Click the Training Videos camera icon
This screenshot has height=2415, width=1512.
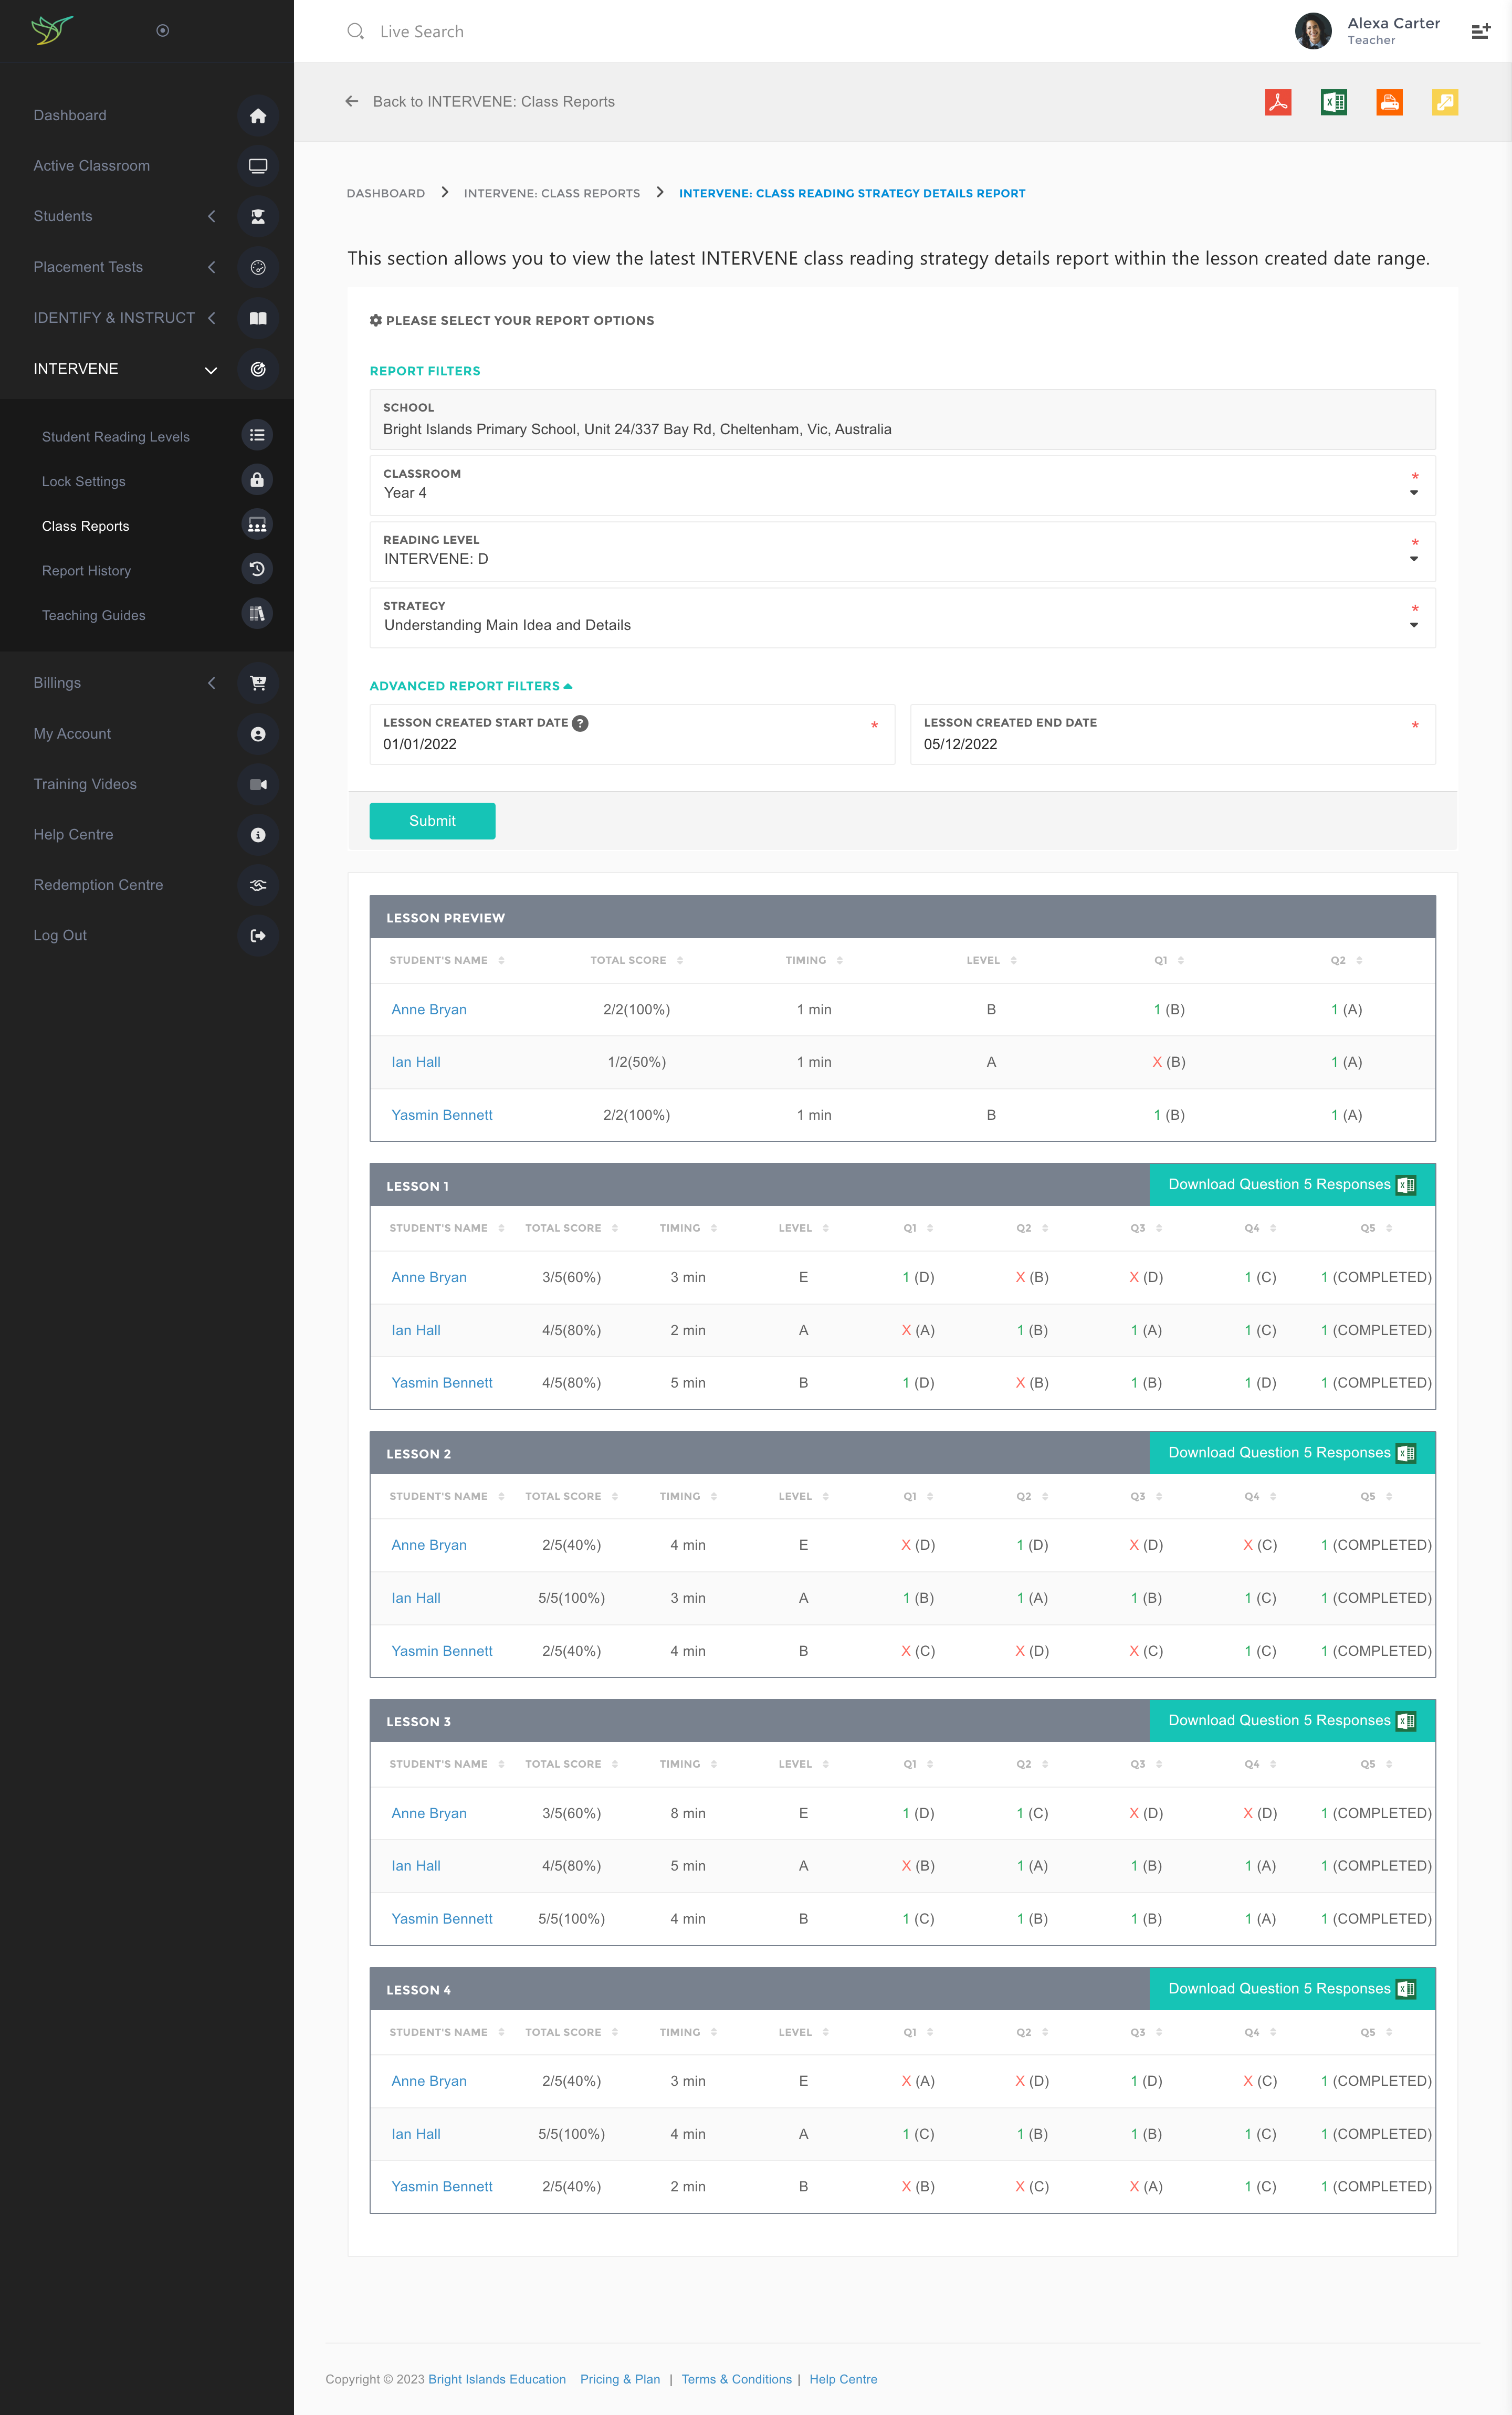[x=257, y=784]
